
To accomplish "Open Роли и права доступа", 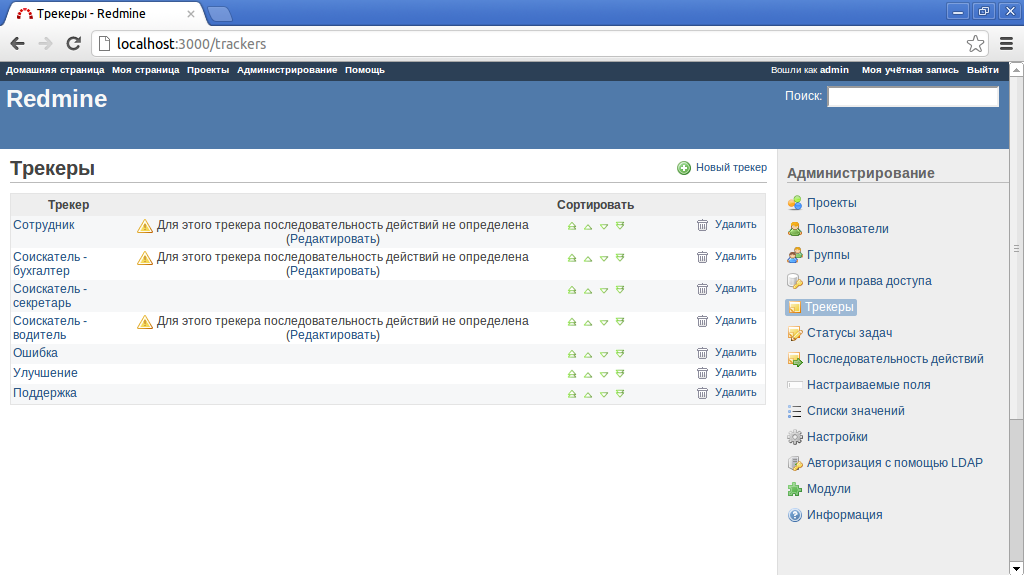I will coord(869,281).
